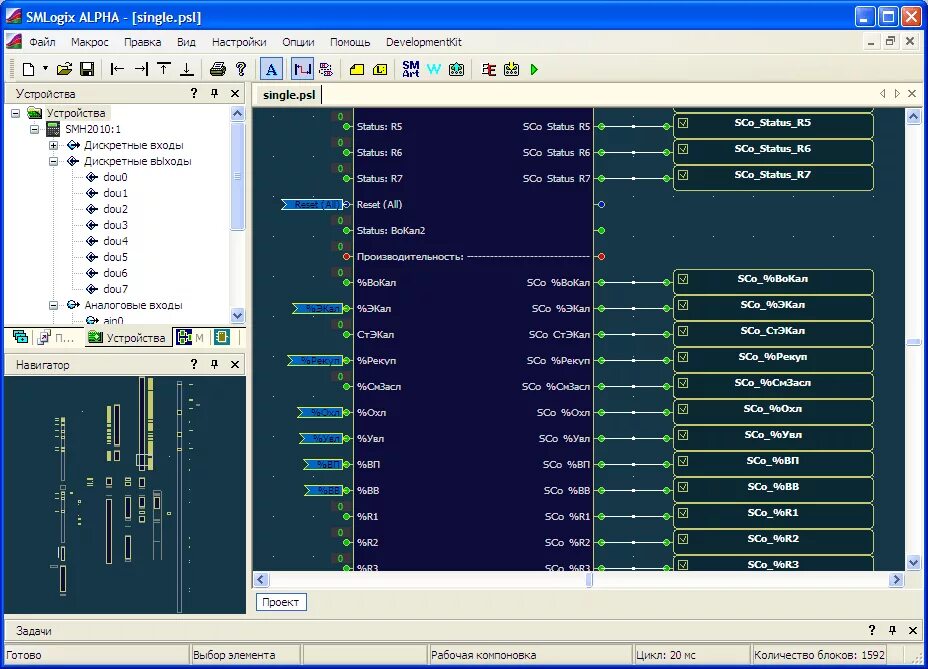Select the single.psl document tab
This screenshot has width=928, height=669.
click(x=288, y=95)
